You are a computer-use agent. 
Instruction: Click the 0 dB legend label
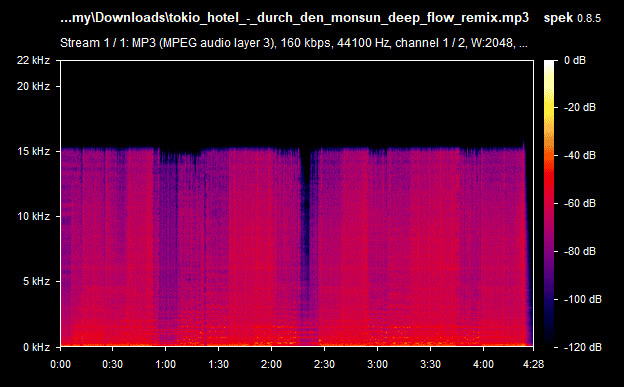pyautogui.click(x=575, y=61)
